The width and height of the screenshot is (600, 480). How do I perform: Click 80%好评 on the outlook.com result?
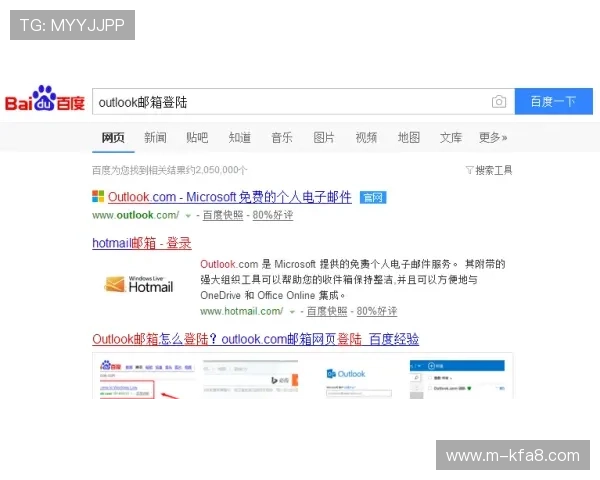[x=272, y=215]
